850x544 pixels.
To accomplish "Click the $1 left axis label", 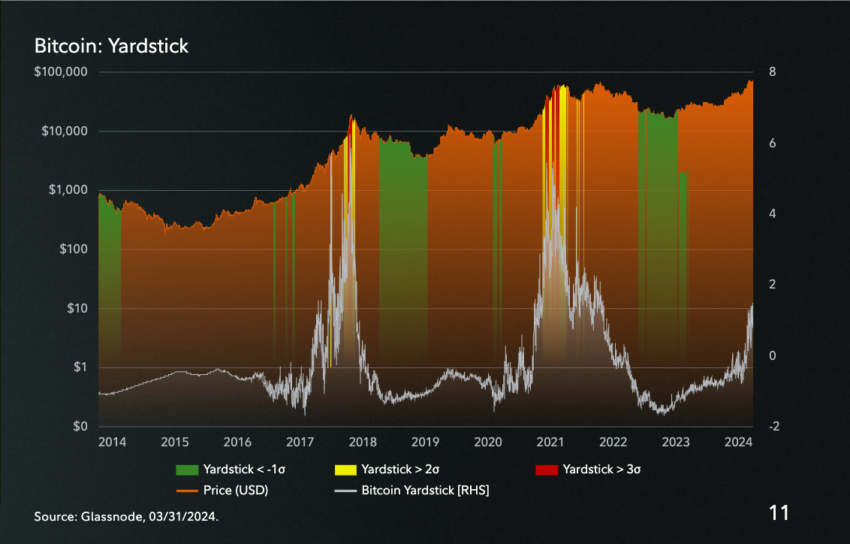I will pyautogui.click(x=80, y=367).
